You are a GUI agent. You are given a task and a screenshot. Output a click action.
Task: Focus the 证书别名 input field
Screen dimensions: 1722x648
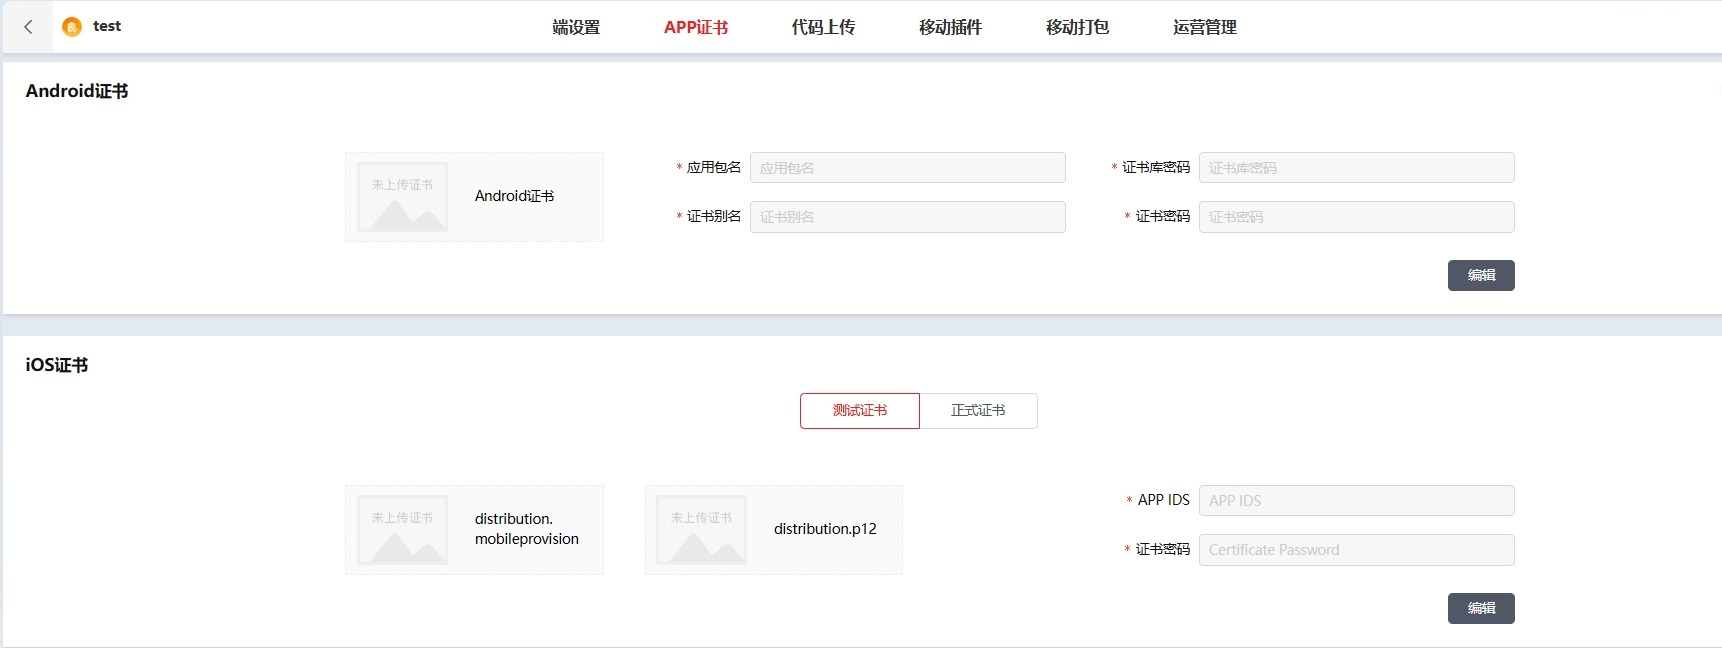(x=908, y=217)
